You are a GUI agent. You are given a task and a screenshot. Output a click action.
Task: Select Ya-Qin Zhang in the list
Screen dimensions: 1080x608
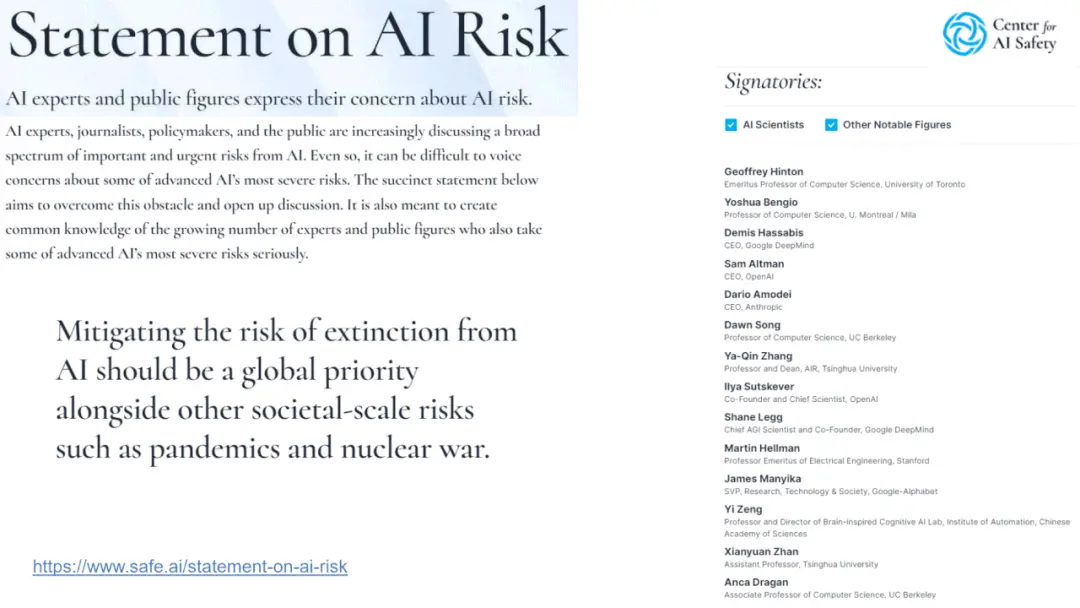coord(758,356)
